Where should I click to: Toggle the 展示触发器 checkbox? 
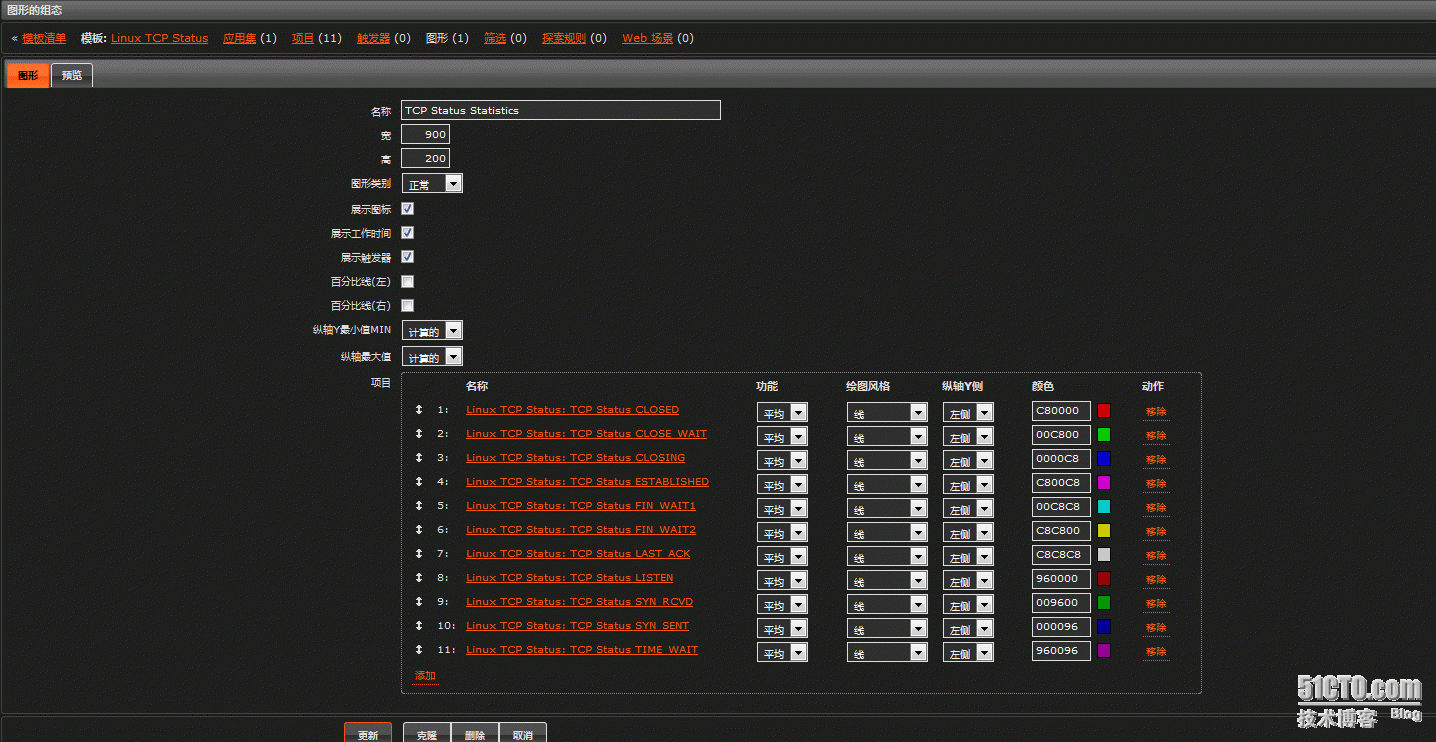[x=408, y=257]
